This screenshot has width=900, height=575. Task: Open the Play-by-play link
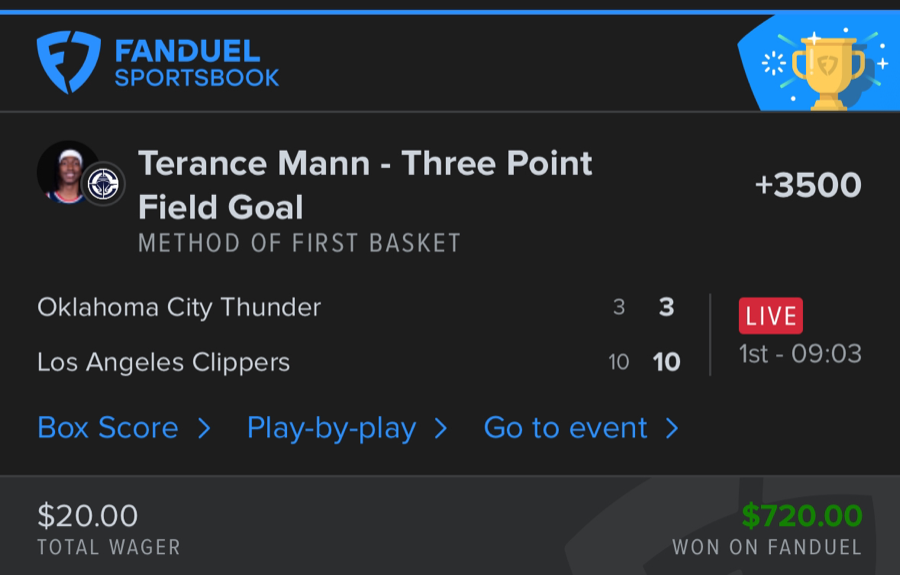click(x=331, y=428)
